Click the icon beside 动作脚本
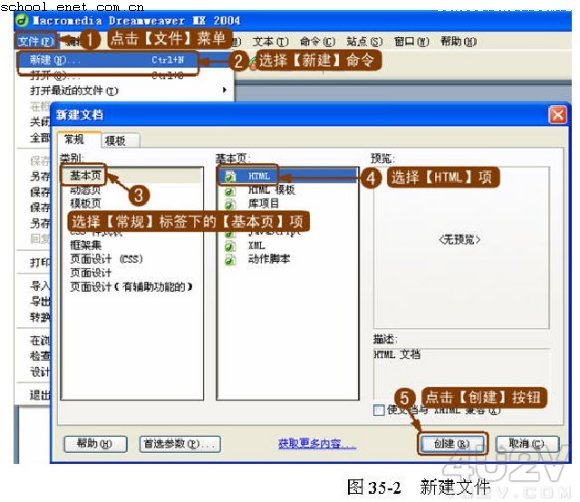Screen dimensions: 580x502 point(230,260)
